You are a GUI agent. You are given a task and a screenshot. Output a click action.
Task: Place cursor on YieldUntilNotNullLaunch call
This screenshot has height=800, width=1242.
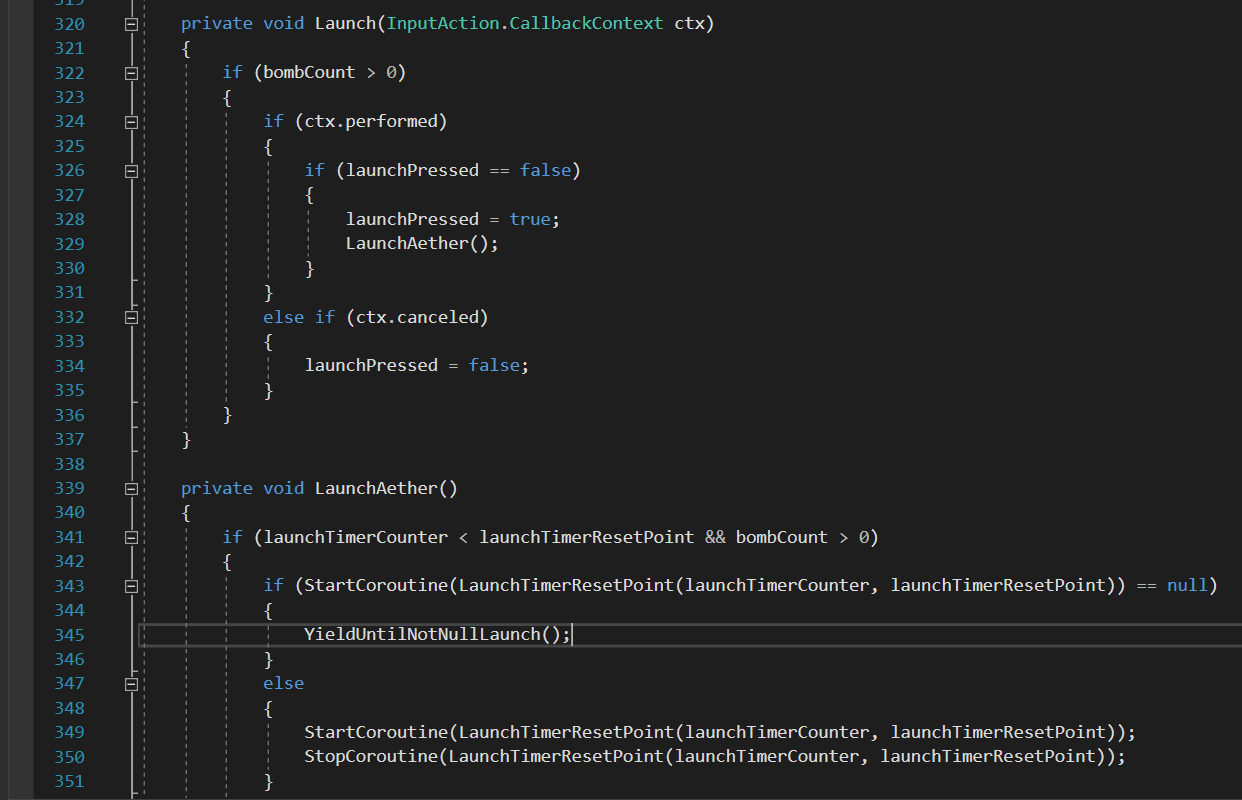click(436, 634)
